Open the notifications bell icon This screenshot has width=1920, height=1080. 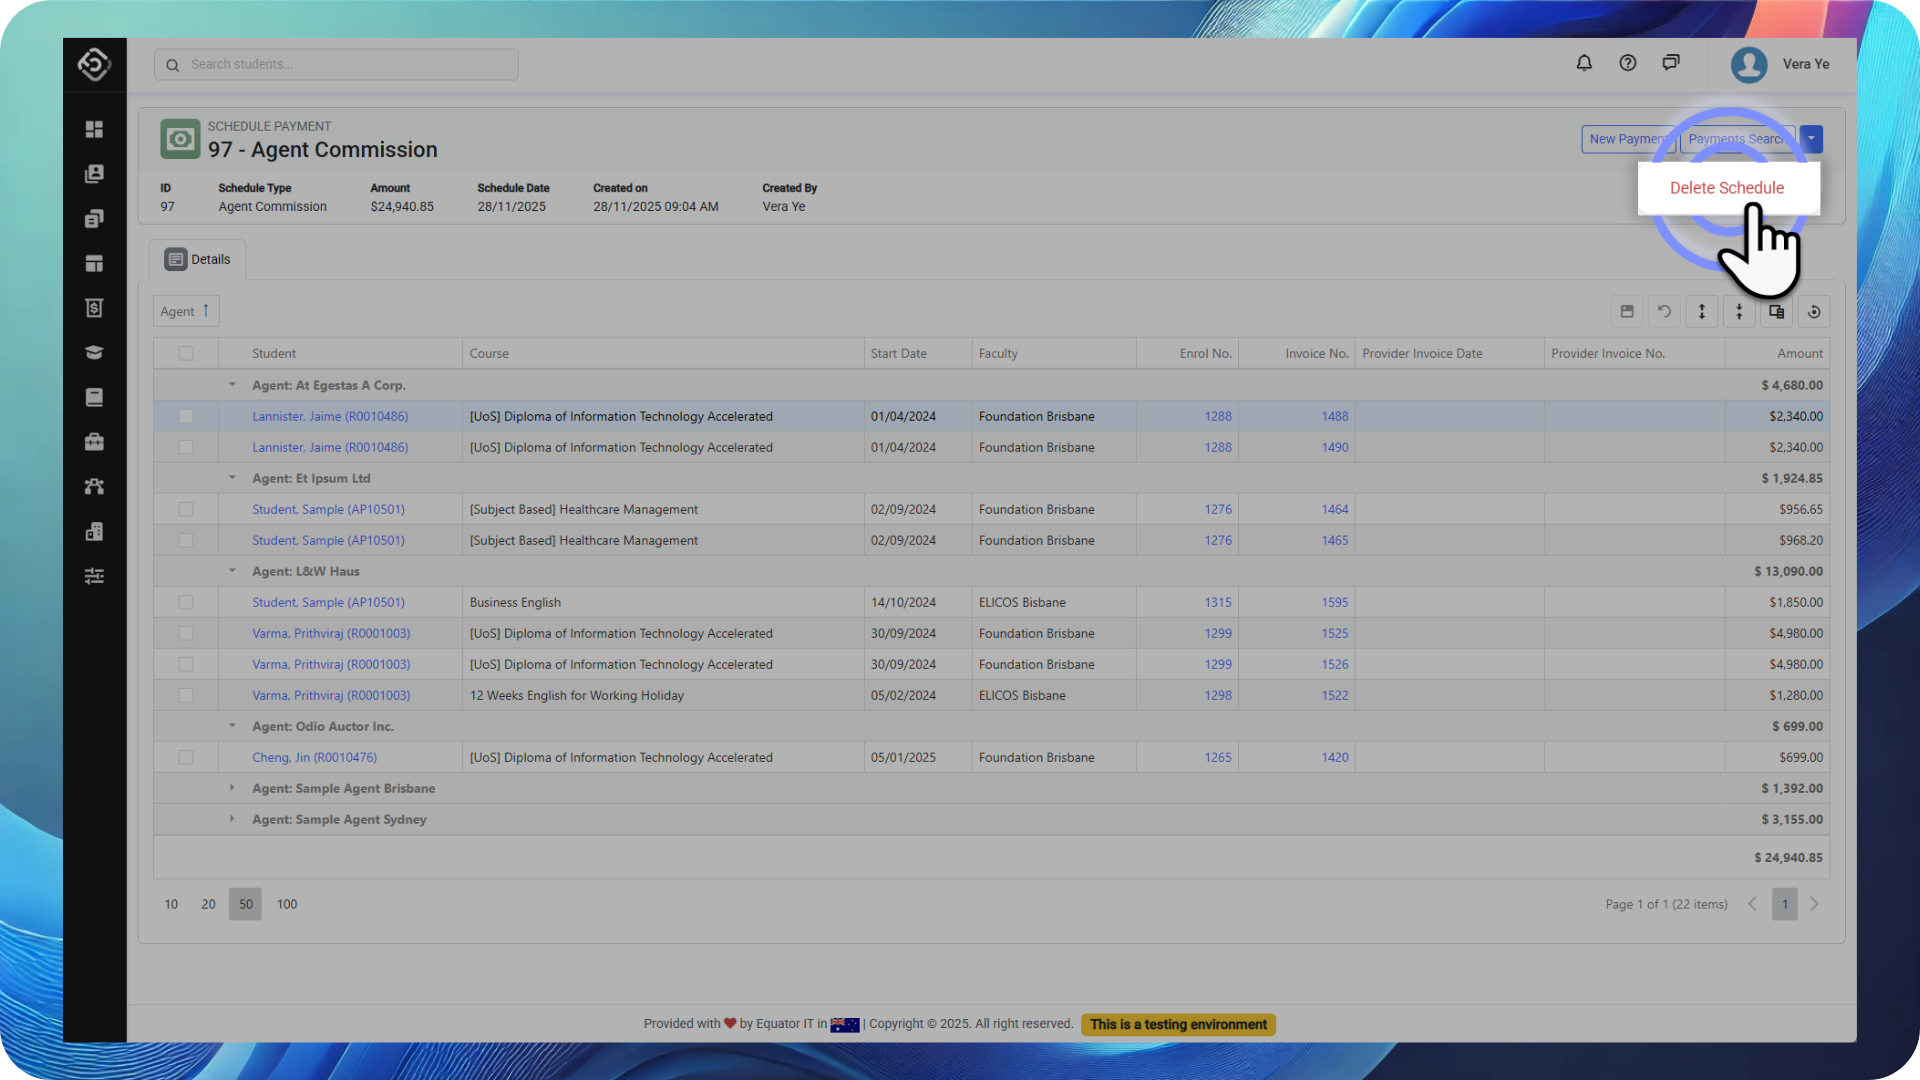tap(1584, 63)
